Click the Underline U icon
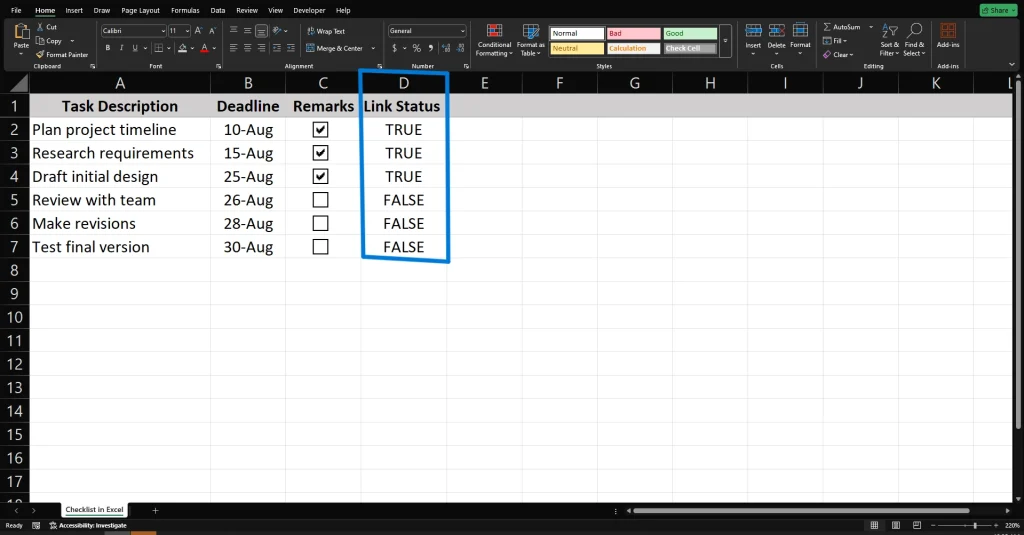Image resolution: width=1024 pixels, height=535 pixels. click(x=135, y=48)
